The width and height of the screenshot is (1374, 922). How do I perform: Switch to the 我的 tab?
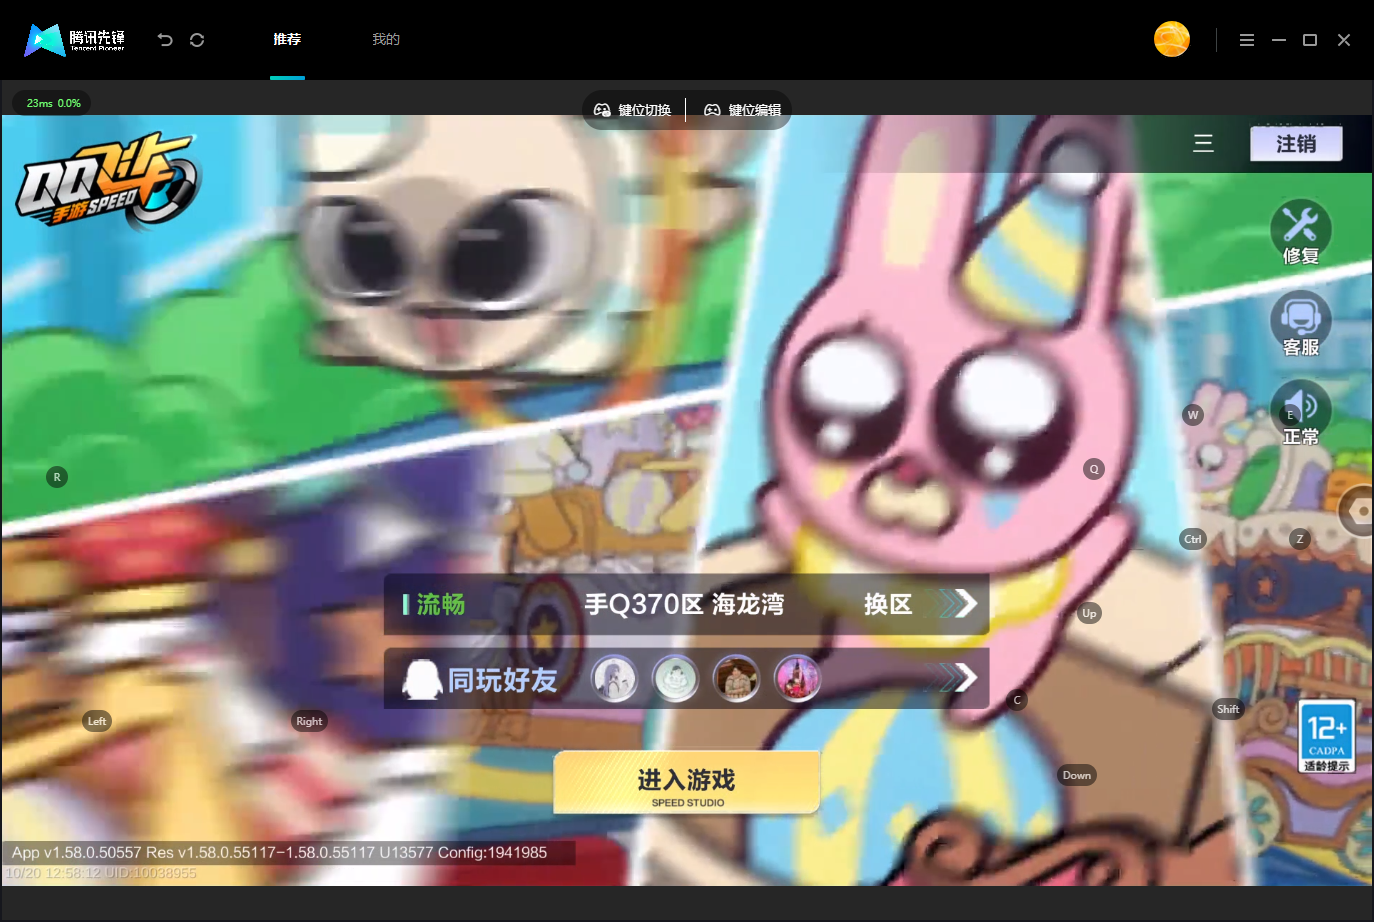click(386, 39)
